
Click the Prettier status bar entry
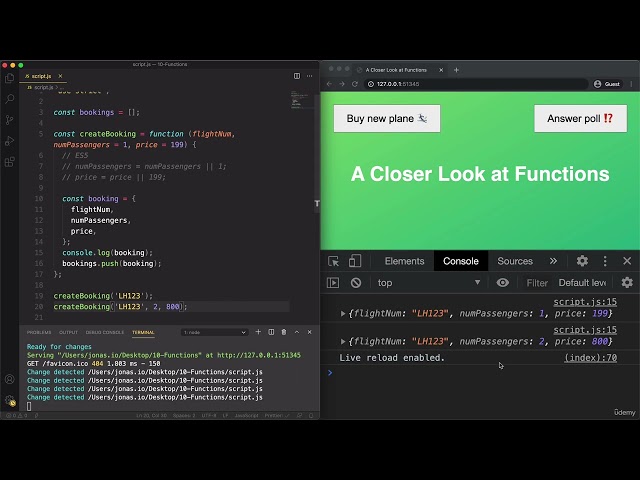tap(277, 416)
